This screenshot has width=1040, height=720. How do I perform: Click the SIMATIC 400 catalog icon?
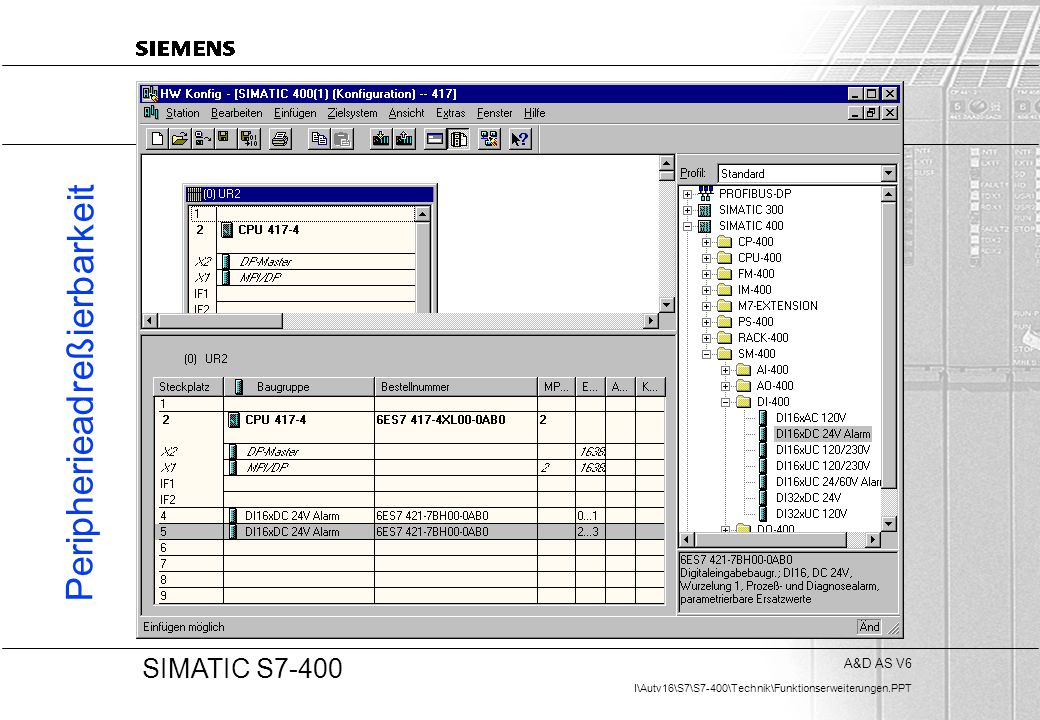tap(705, 226)
